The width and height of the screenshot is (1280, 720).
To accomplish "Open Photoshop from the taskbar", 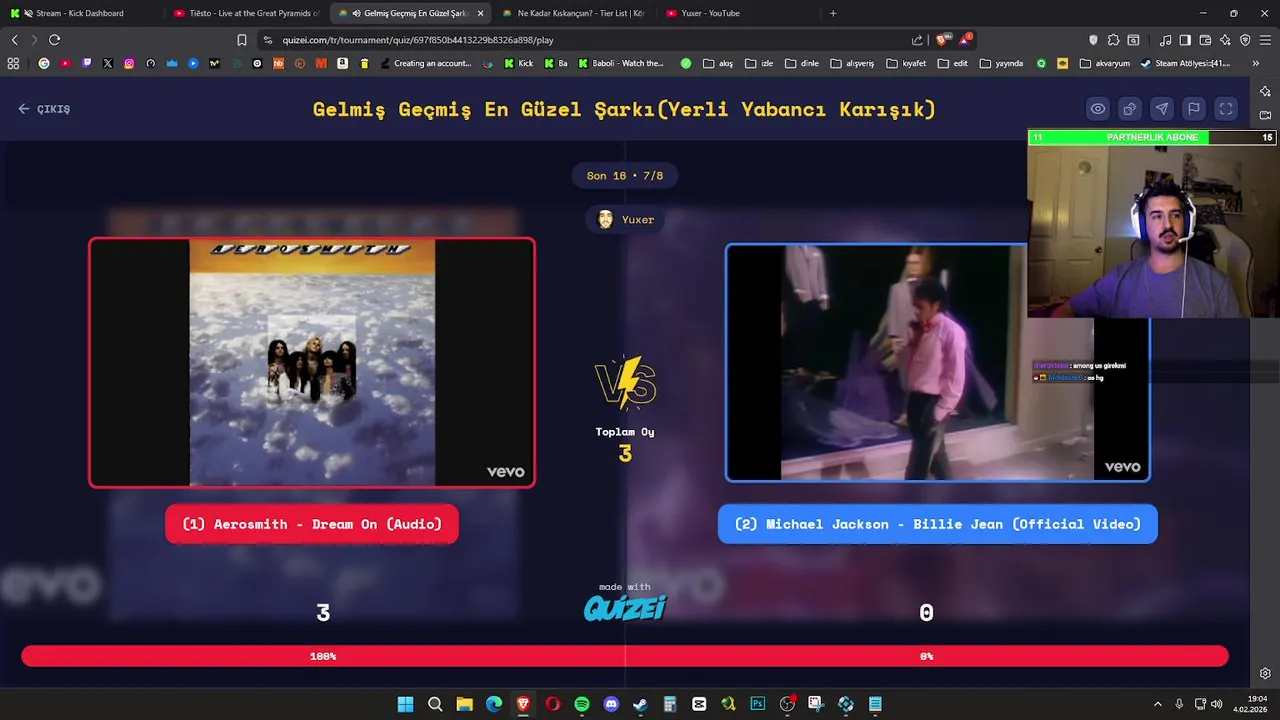I will [x=758, y=704].
